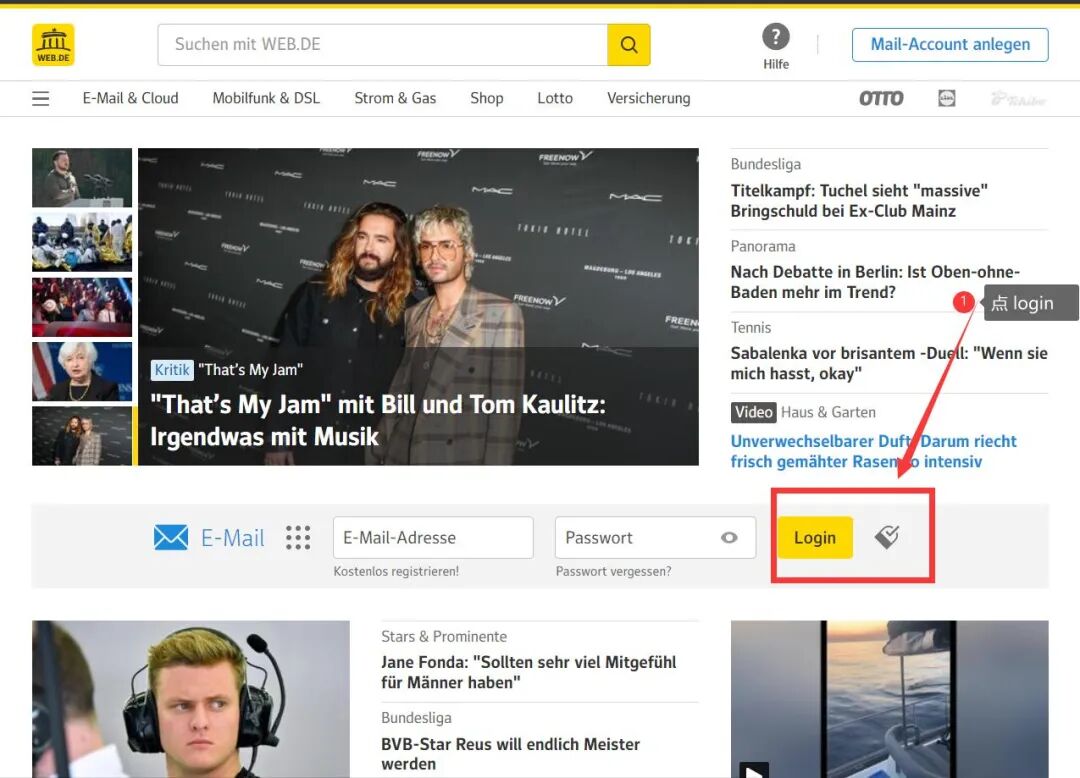Image resolution: width=1080 pixels, height=778 pixels.
Task: Click the Lidl partner logo
Action: [947, 98]
